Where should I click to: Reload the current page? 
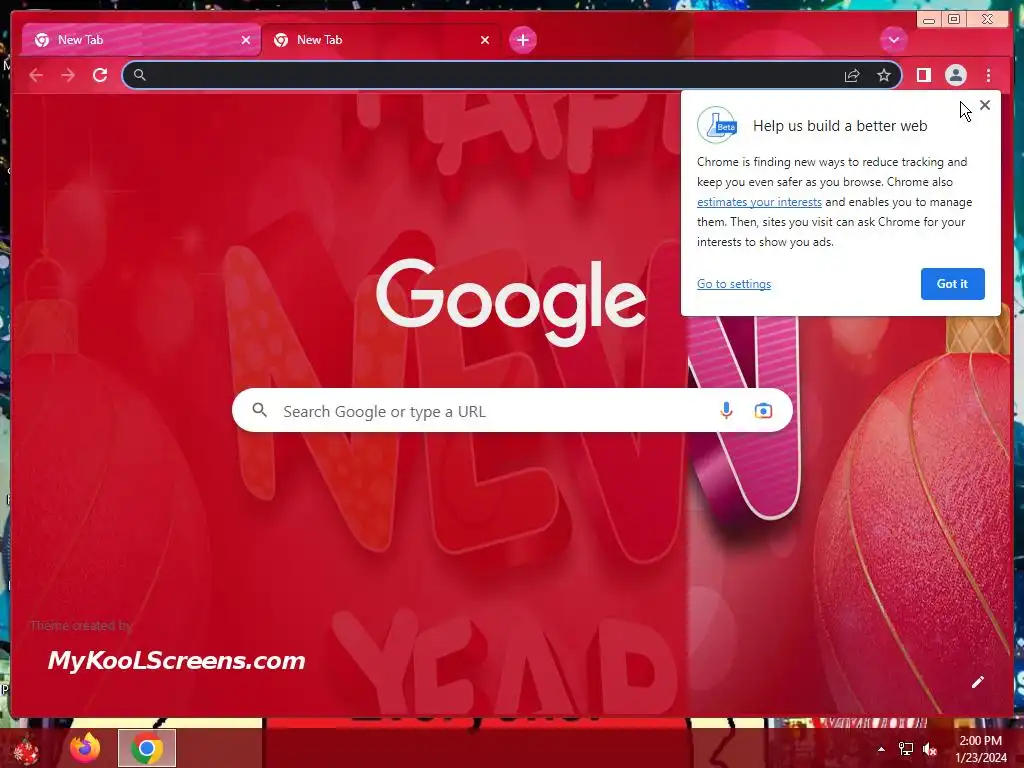[x=100, y=75]
